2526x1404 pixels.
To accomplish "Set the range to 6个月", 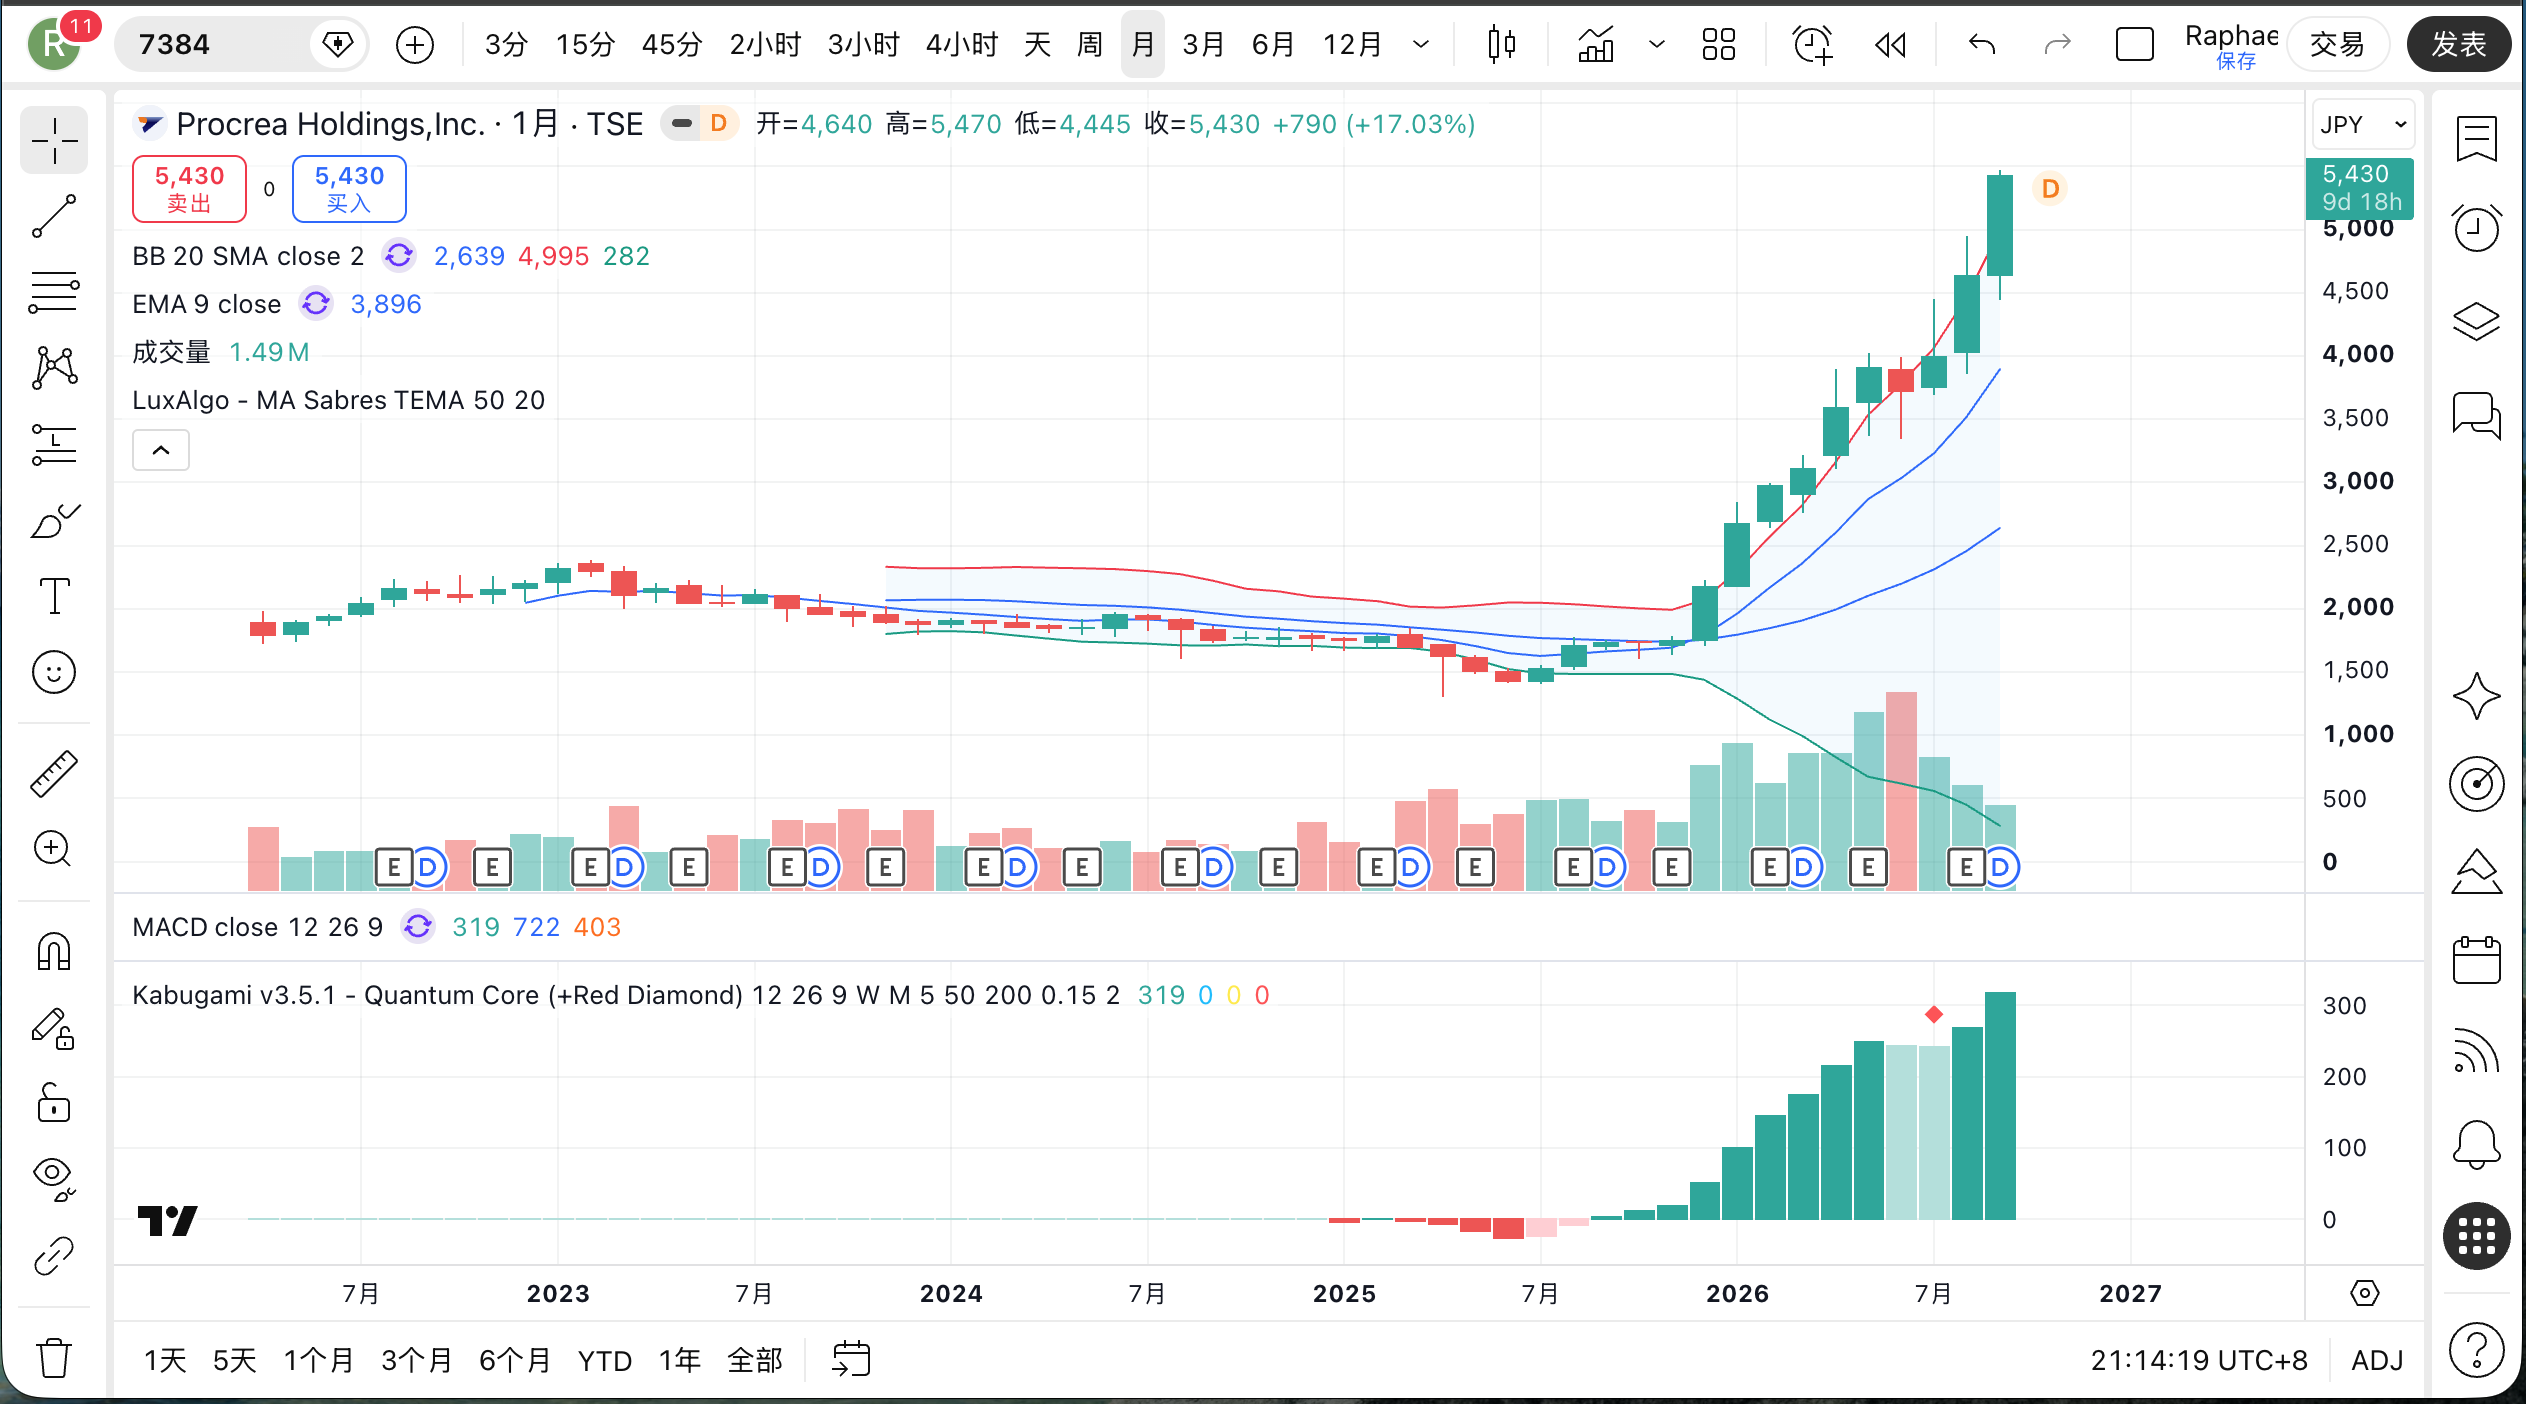I will coord(514,1360).
